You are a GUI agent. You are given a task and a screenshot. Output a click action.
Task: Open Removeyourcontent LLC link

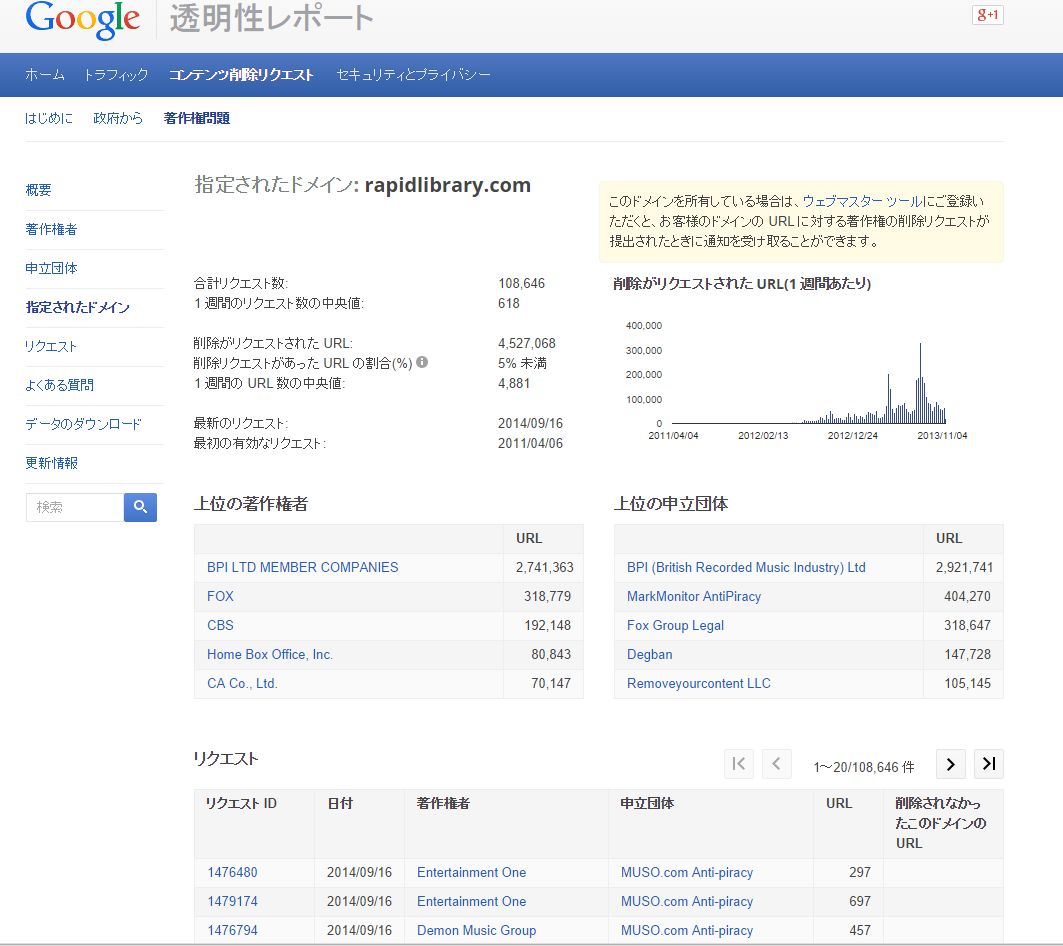[x=698, y=684]
